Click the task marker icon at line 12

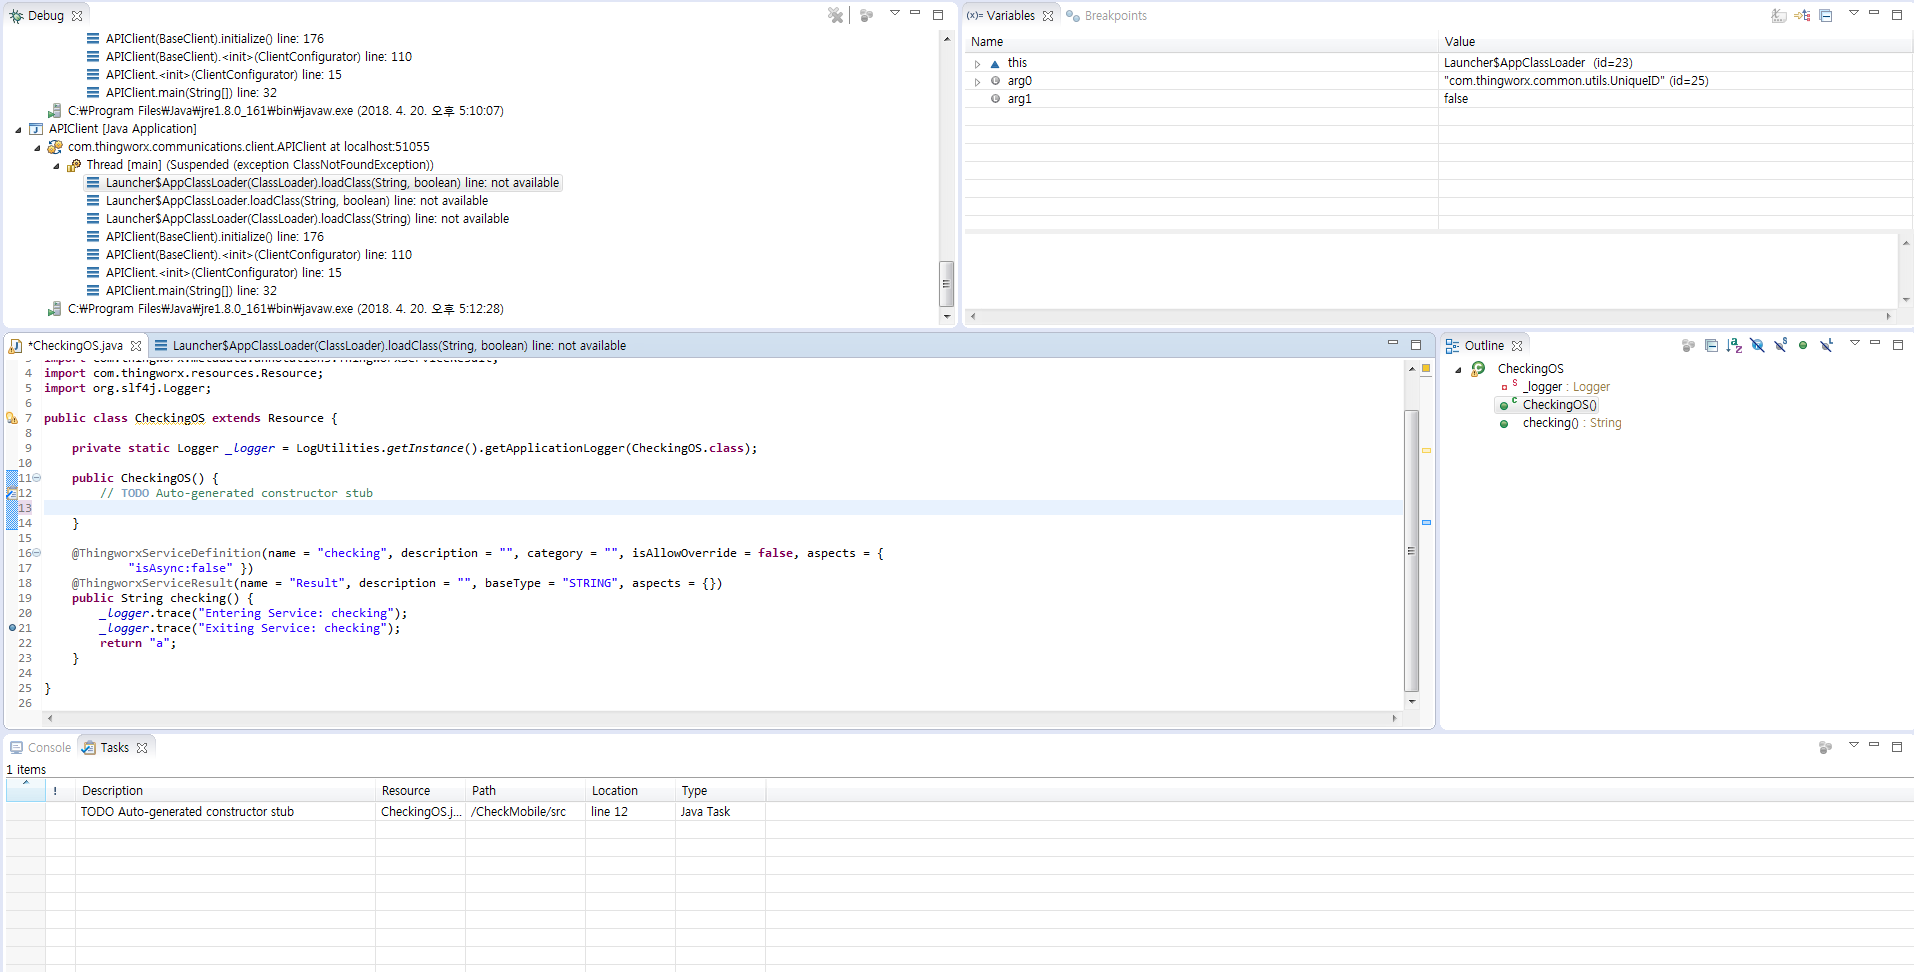coord(12,493)
